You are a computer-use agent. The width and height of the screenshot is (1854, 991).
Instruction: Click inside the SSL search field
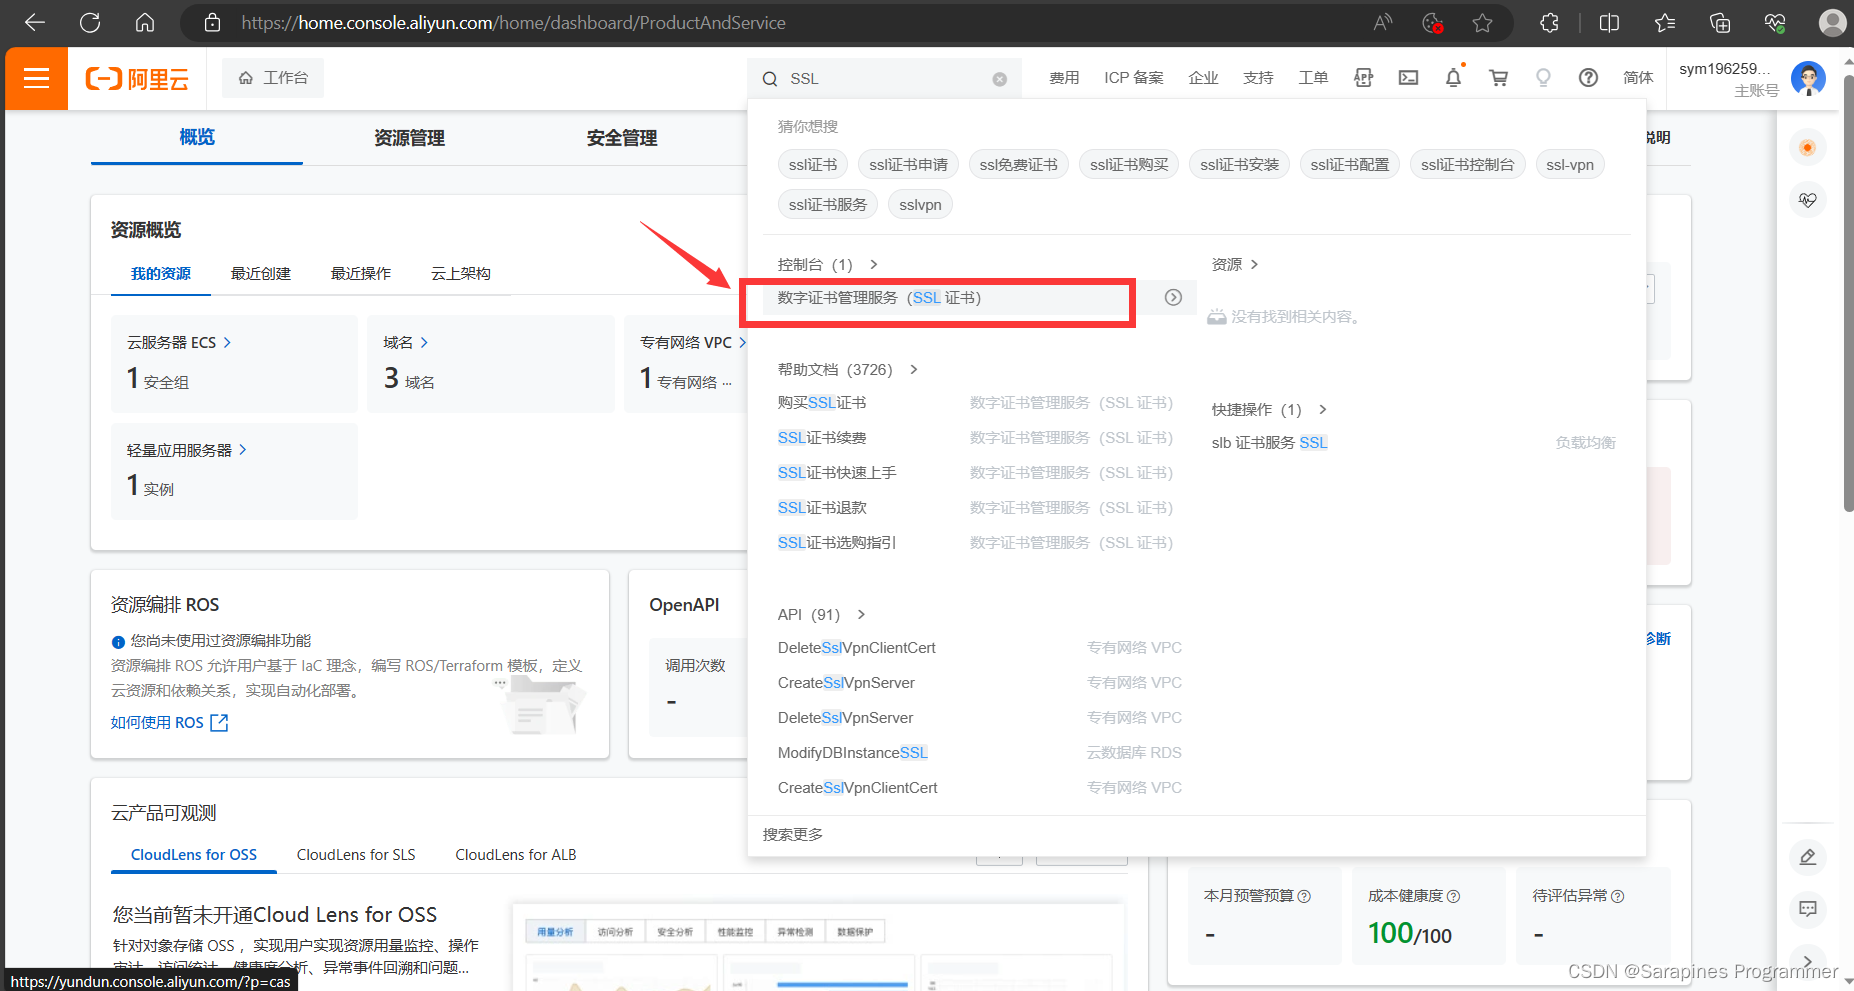pyautogui.click(x=885, y=79)
